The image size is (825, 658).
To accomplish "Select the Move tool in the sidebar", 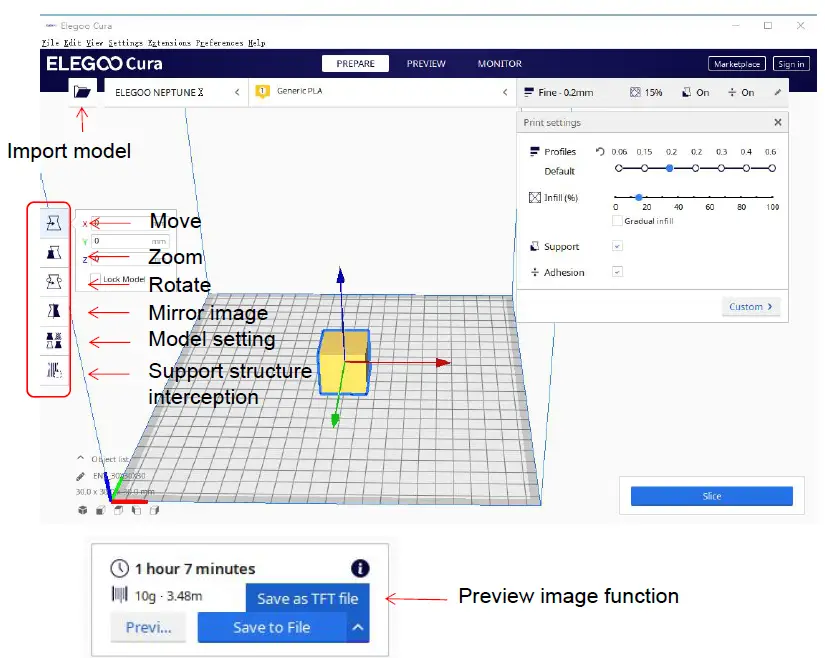I will tap(54, 223).
